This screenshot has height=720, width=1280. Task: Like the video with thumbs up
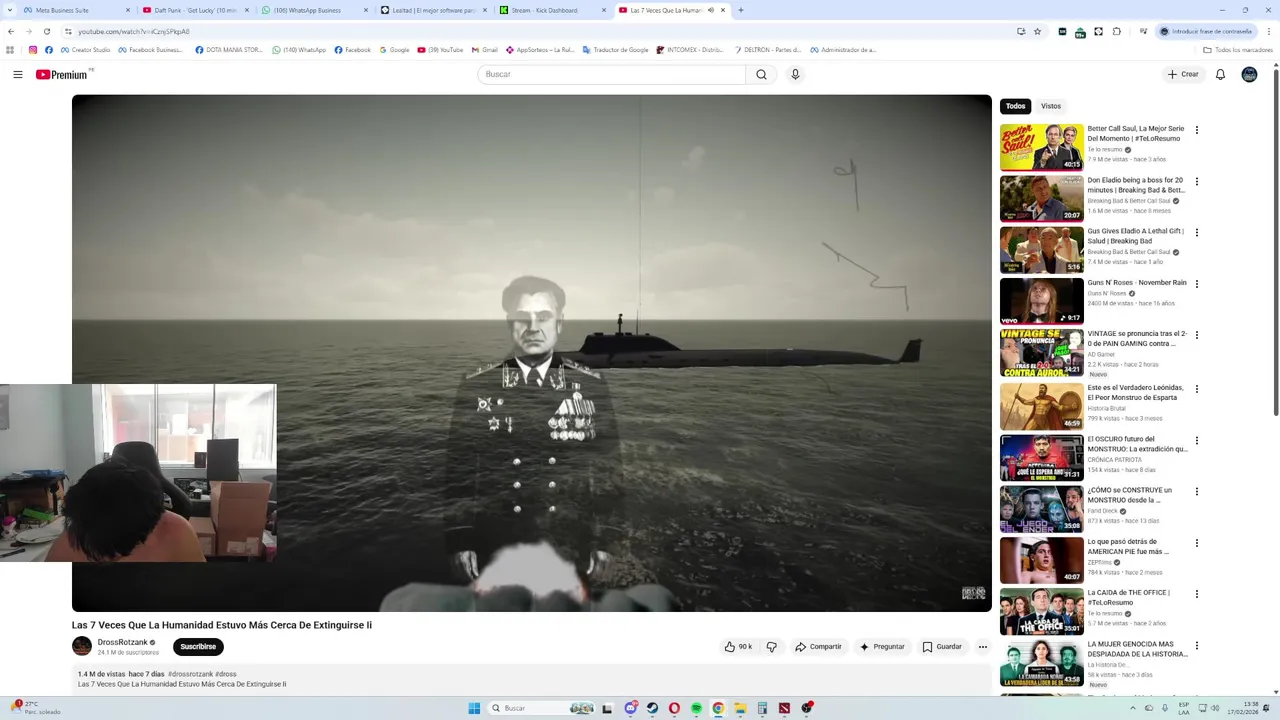pyautogui.click(x=738, y=647)
